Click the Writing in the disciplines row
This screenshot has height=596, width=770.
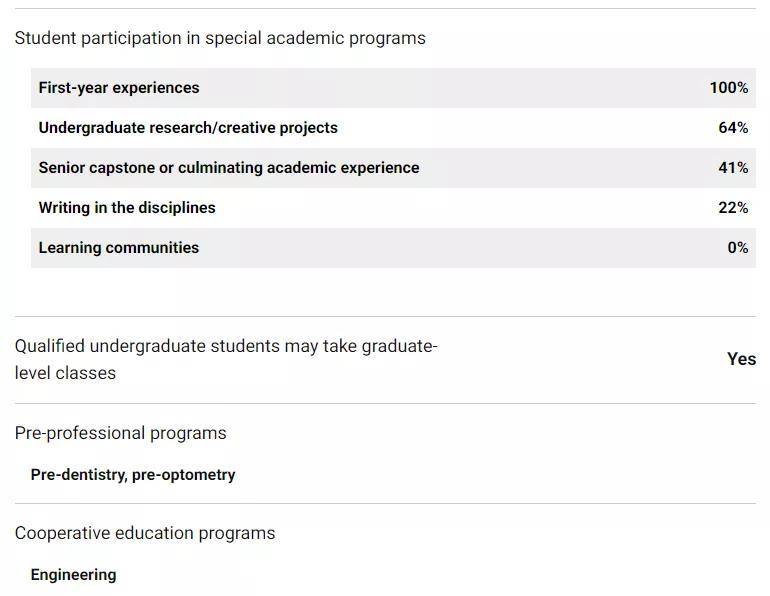tap(393, 208)
